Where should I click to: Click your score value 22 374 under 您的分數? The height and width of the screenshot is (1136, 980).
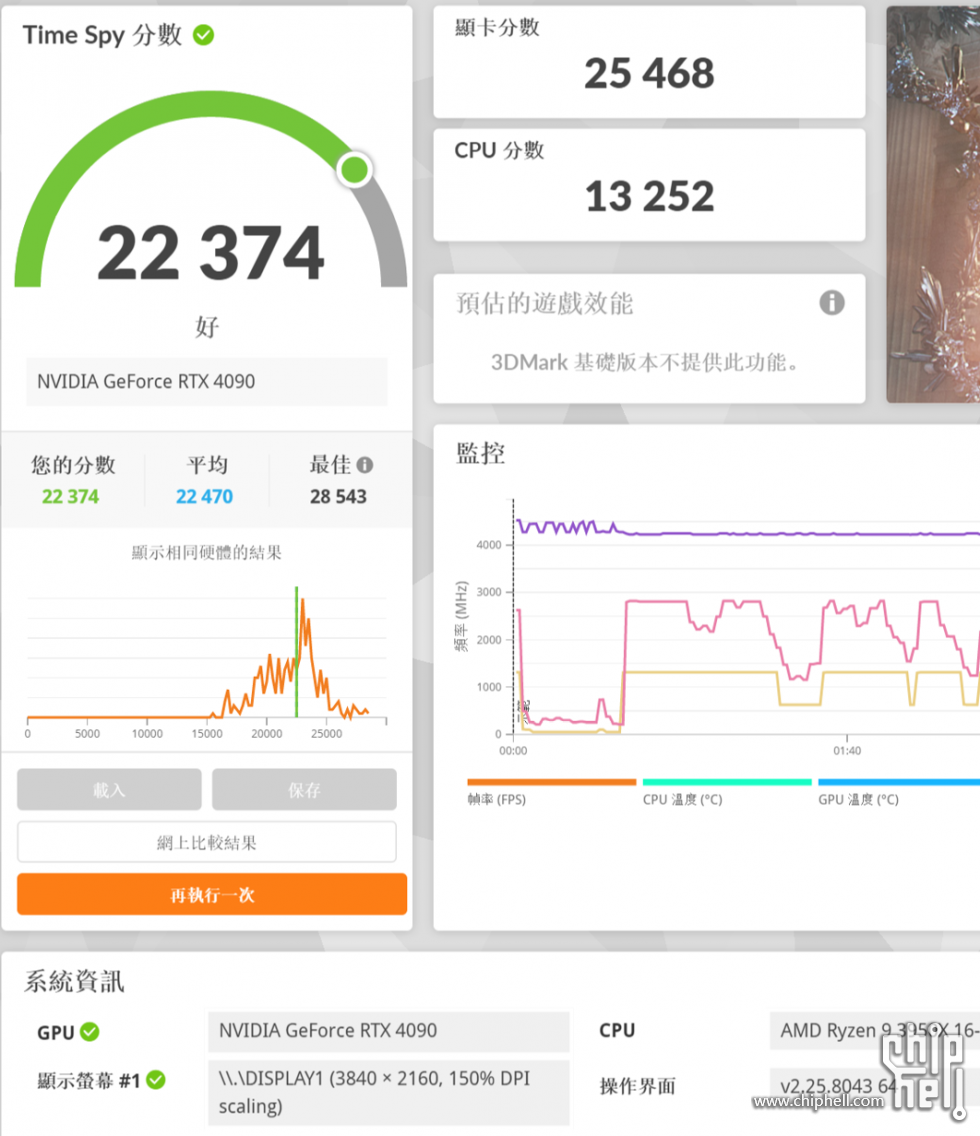[x=70, y=496]
